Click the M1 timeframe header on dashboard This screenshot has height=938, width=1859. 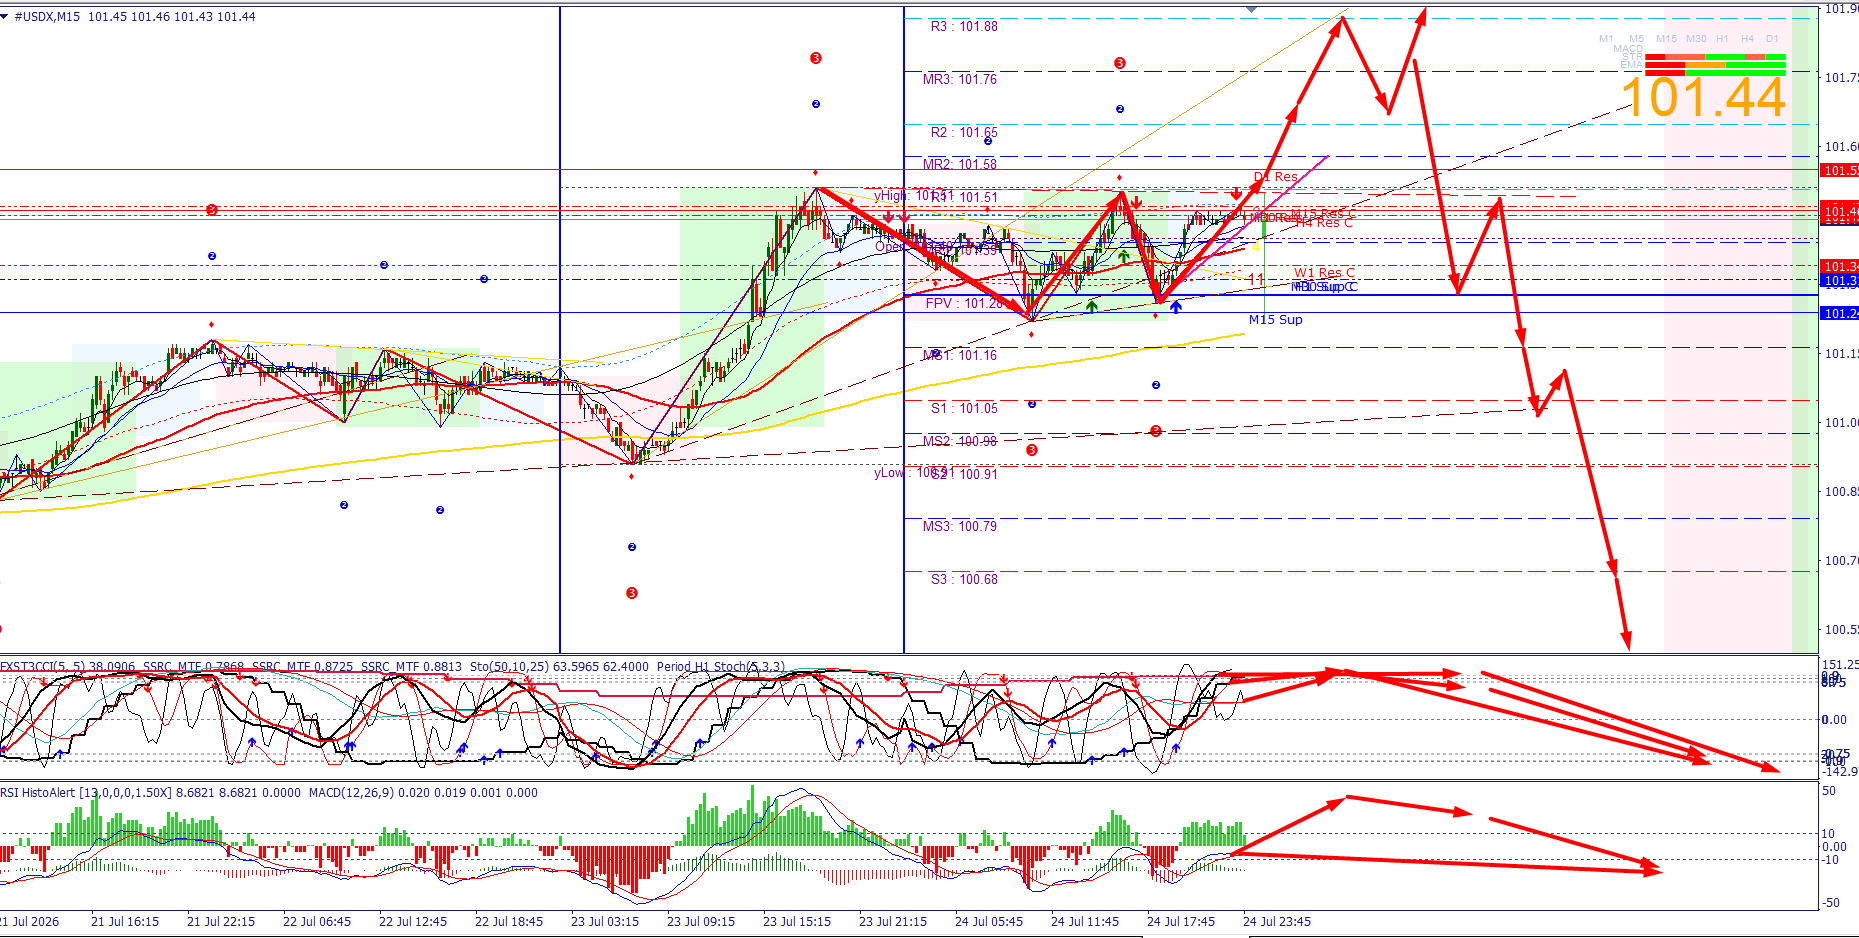point(1606,39)
